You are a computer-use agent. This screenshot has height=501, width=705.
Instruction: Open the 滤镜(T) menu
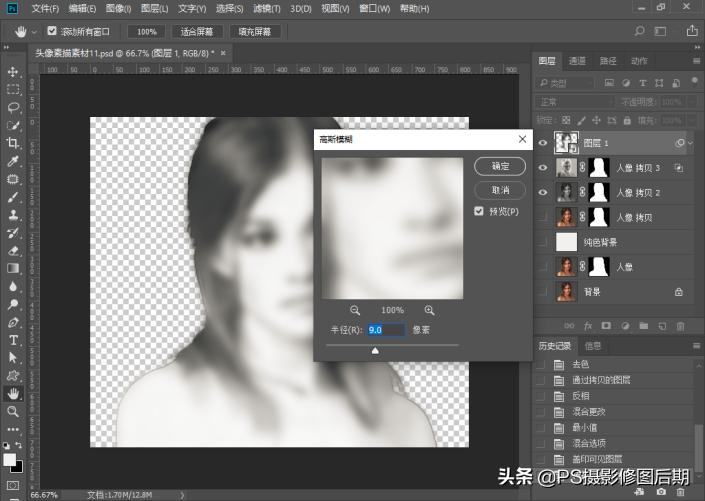pyautogui.click(x=267, y=9)
